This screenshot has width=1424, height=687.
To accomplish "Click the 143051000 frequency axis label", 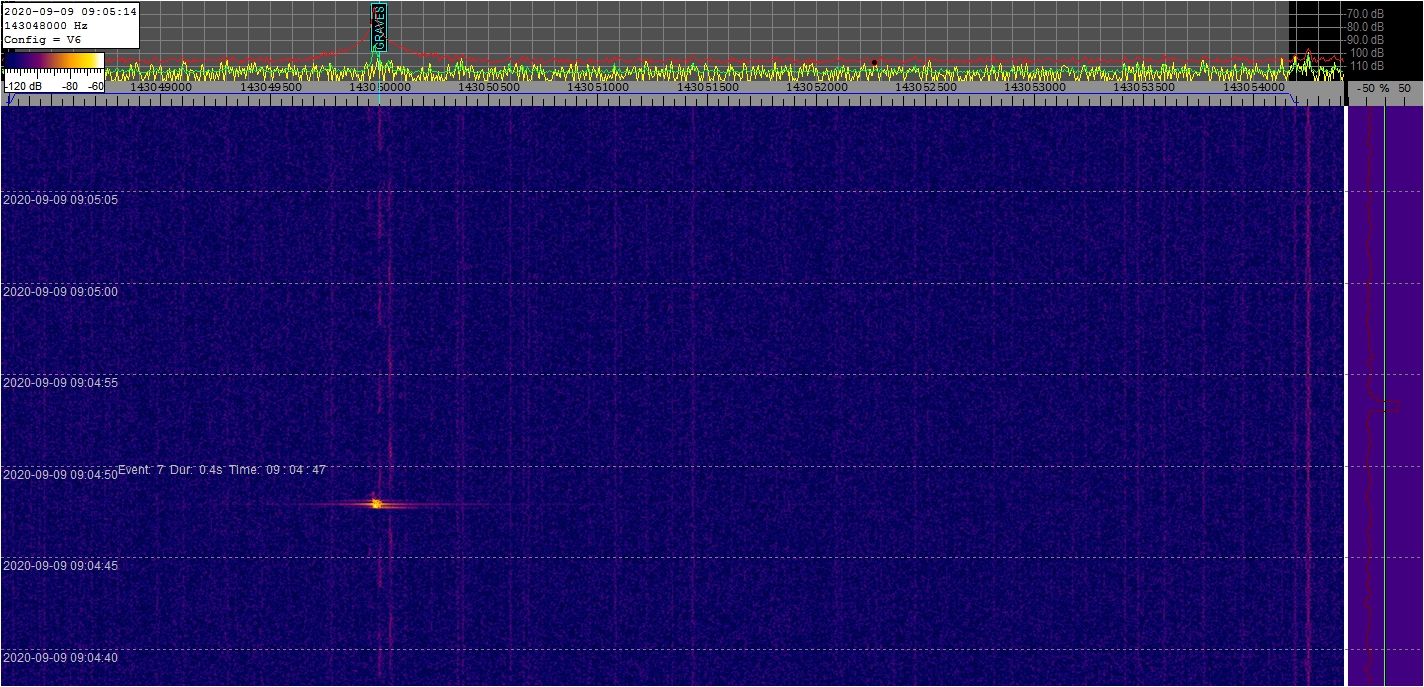I will click(x=598, y=87).
